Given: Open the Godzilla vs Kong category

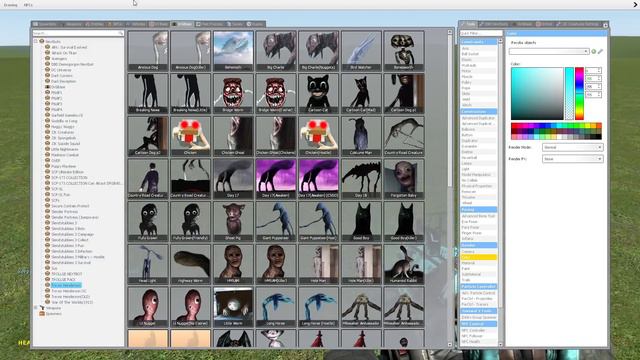Looking at the screenshot, I should pos(64,121).
